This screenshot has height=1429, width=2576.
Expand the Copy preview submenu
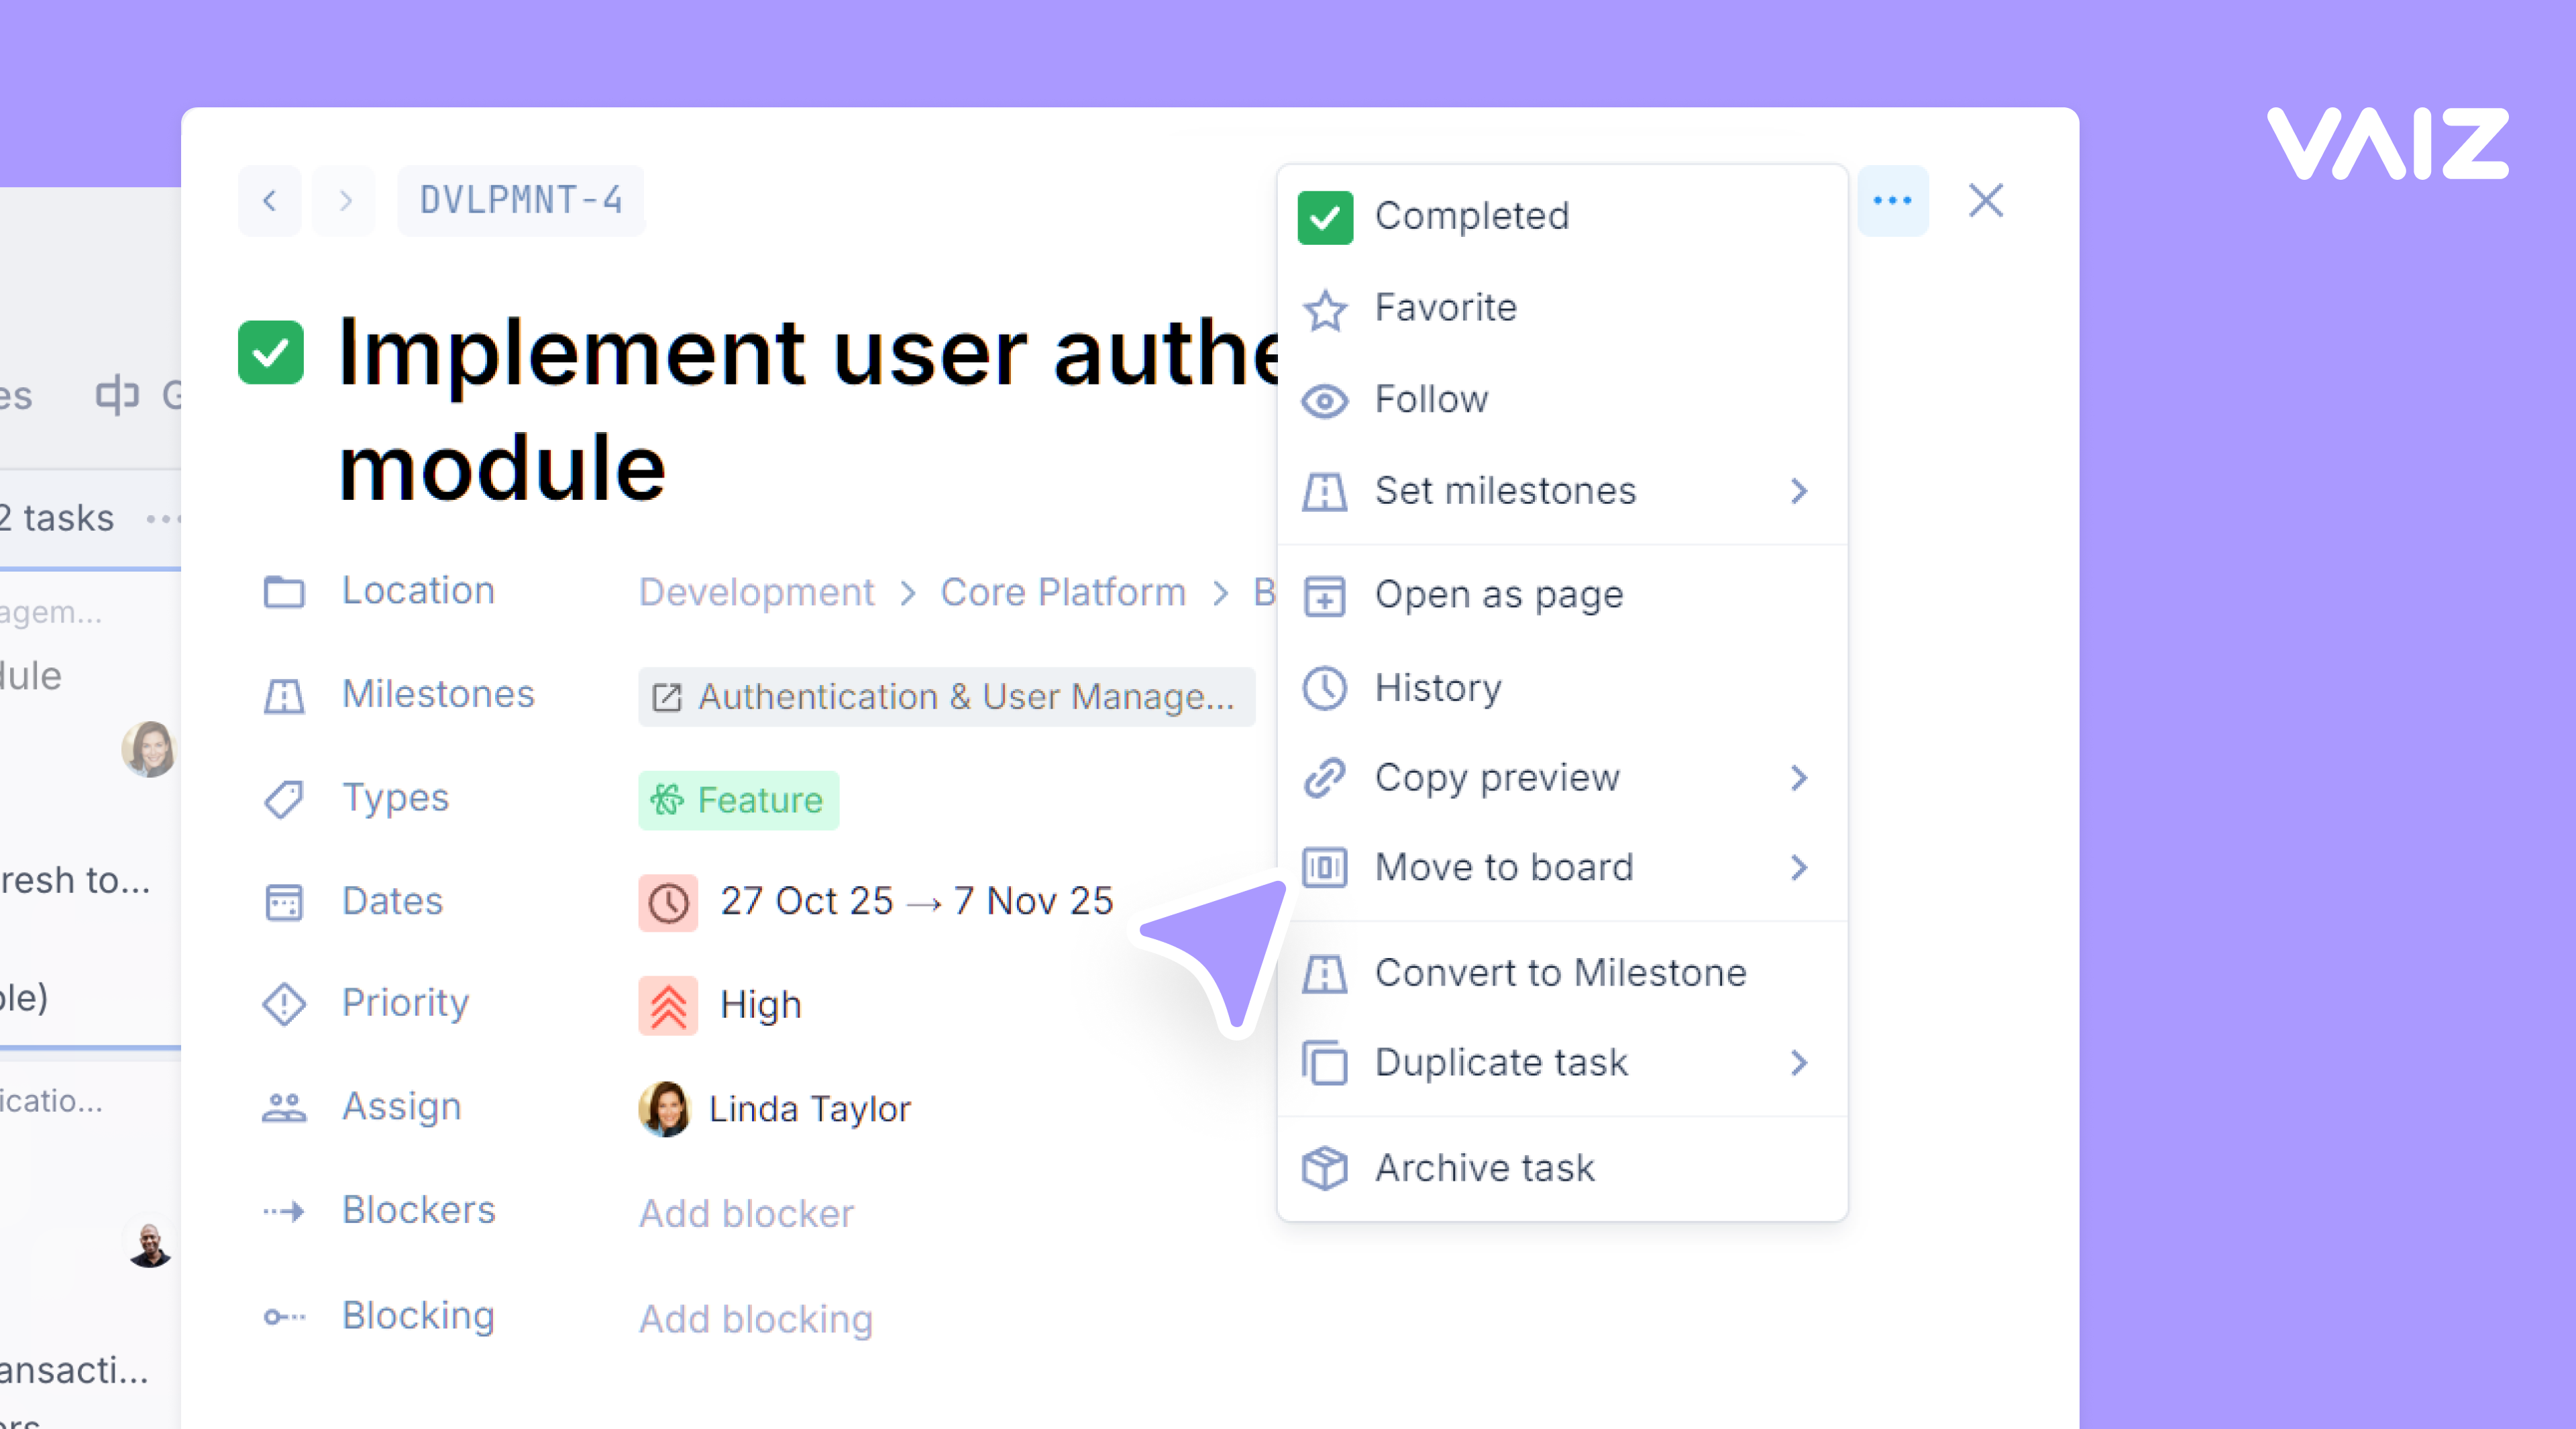coord(1798,778)
